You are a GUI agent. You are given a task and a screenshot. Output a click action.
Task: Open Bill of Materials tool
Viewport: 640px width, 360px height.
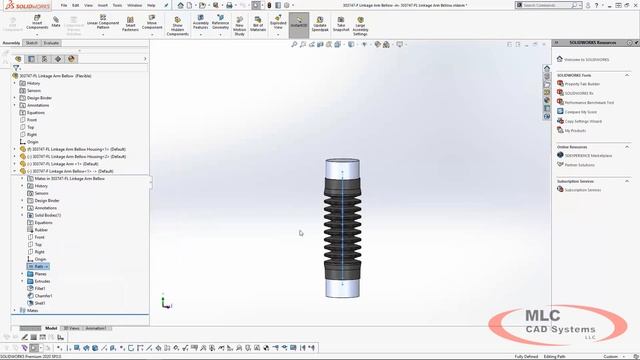tap(258, 24)
